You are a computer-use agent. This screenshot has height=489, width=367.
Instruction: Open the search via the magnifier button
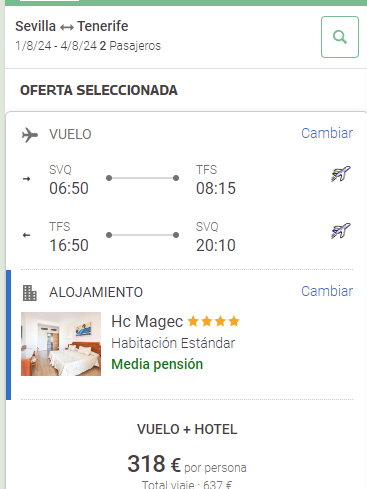click(x=340, y=37)
